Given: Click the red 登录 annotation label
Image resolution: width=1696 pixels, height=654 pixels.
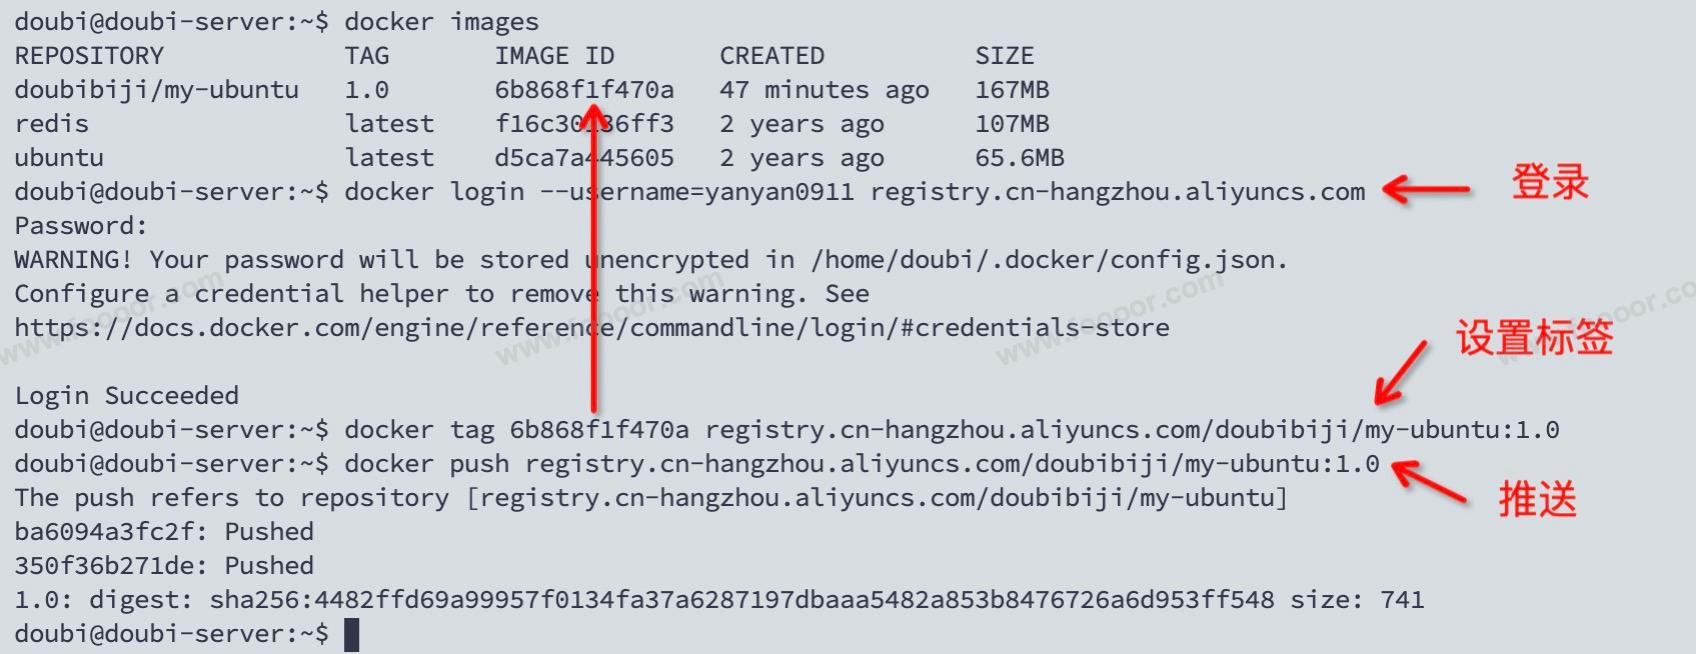Looking at the screenshot, I should click(x=1550, y=183).
